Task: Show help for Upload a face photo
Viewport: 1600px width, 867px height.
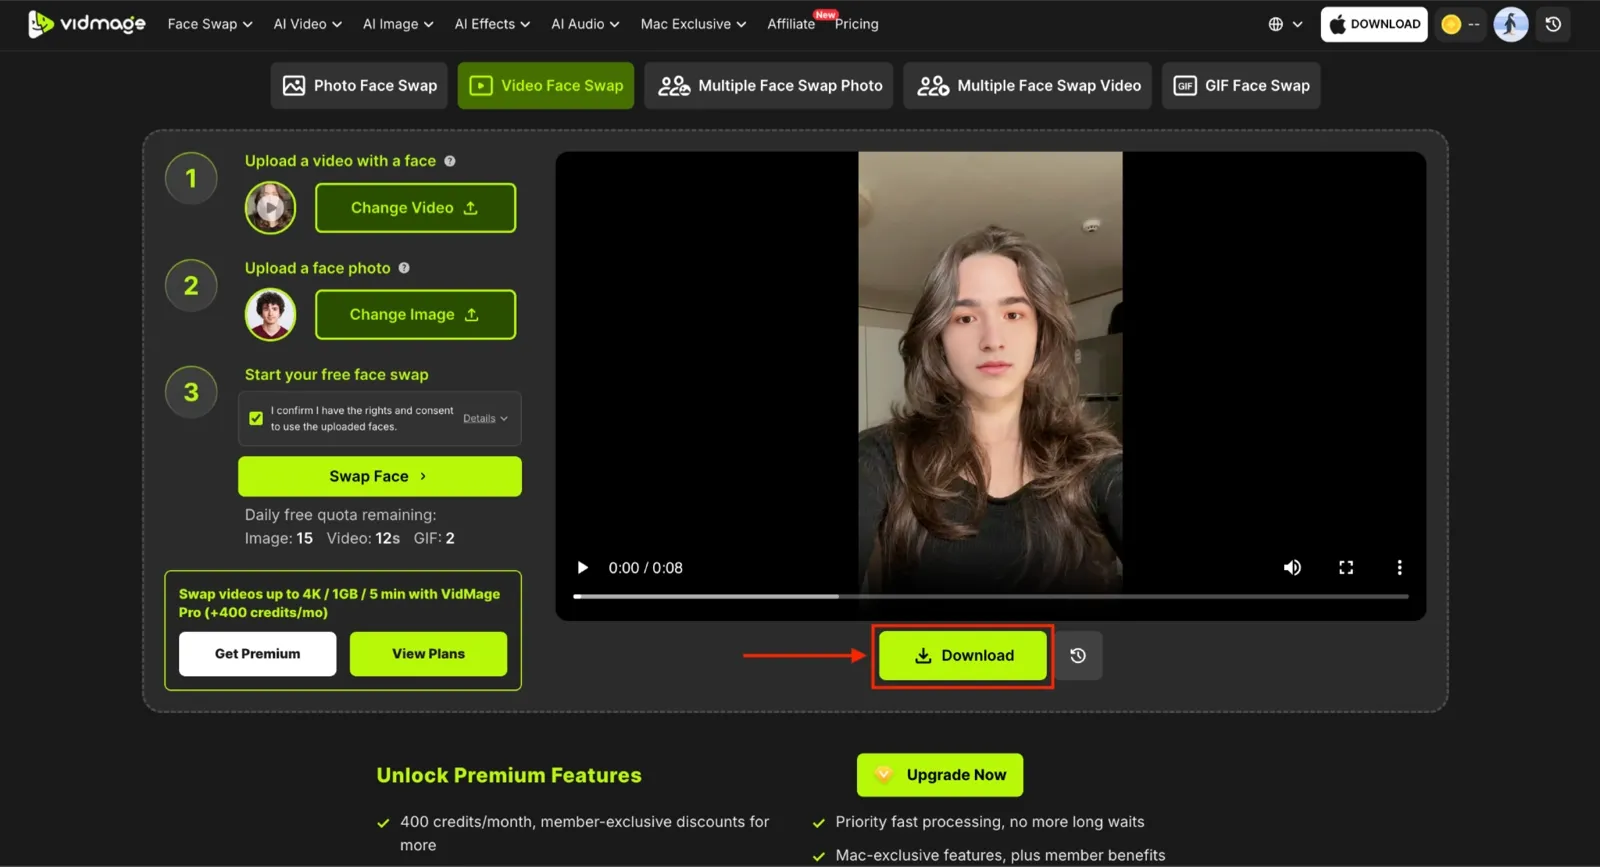Action: 404,268
